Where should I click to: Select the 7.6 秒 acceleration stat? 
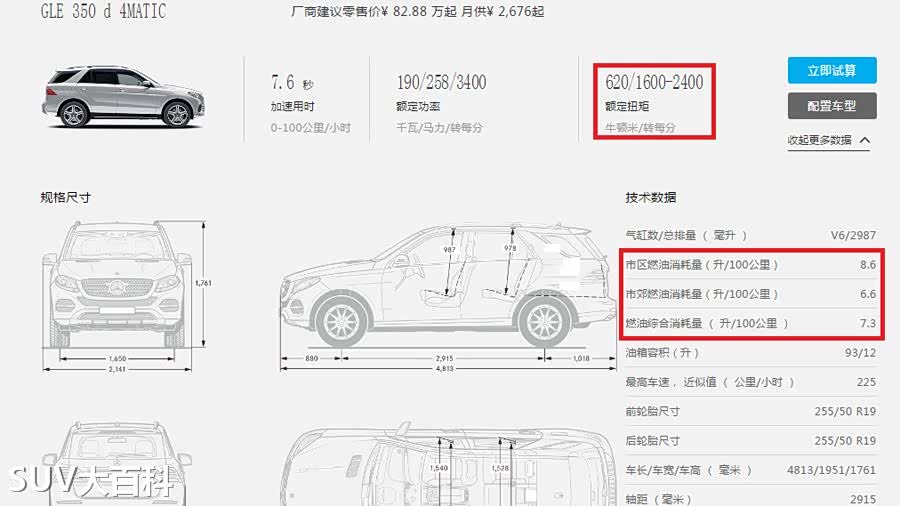point(293,83)
